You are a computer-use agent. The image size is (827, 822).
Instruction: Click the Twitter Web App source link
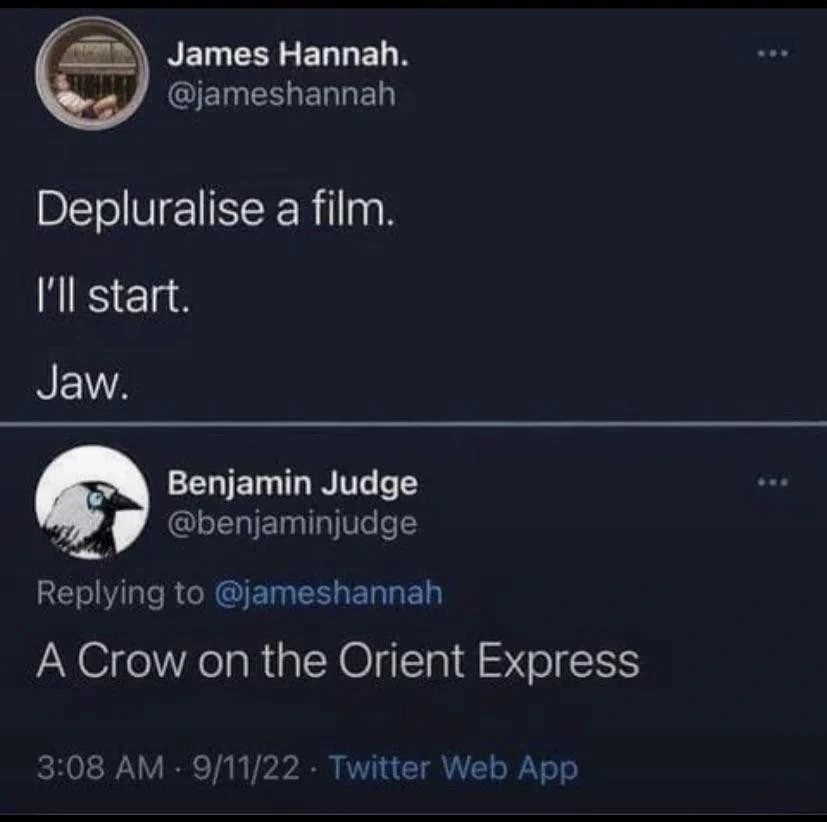[454, 768]
